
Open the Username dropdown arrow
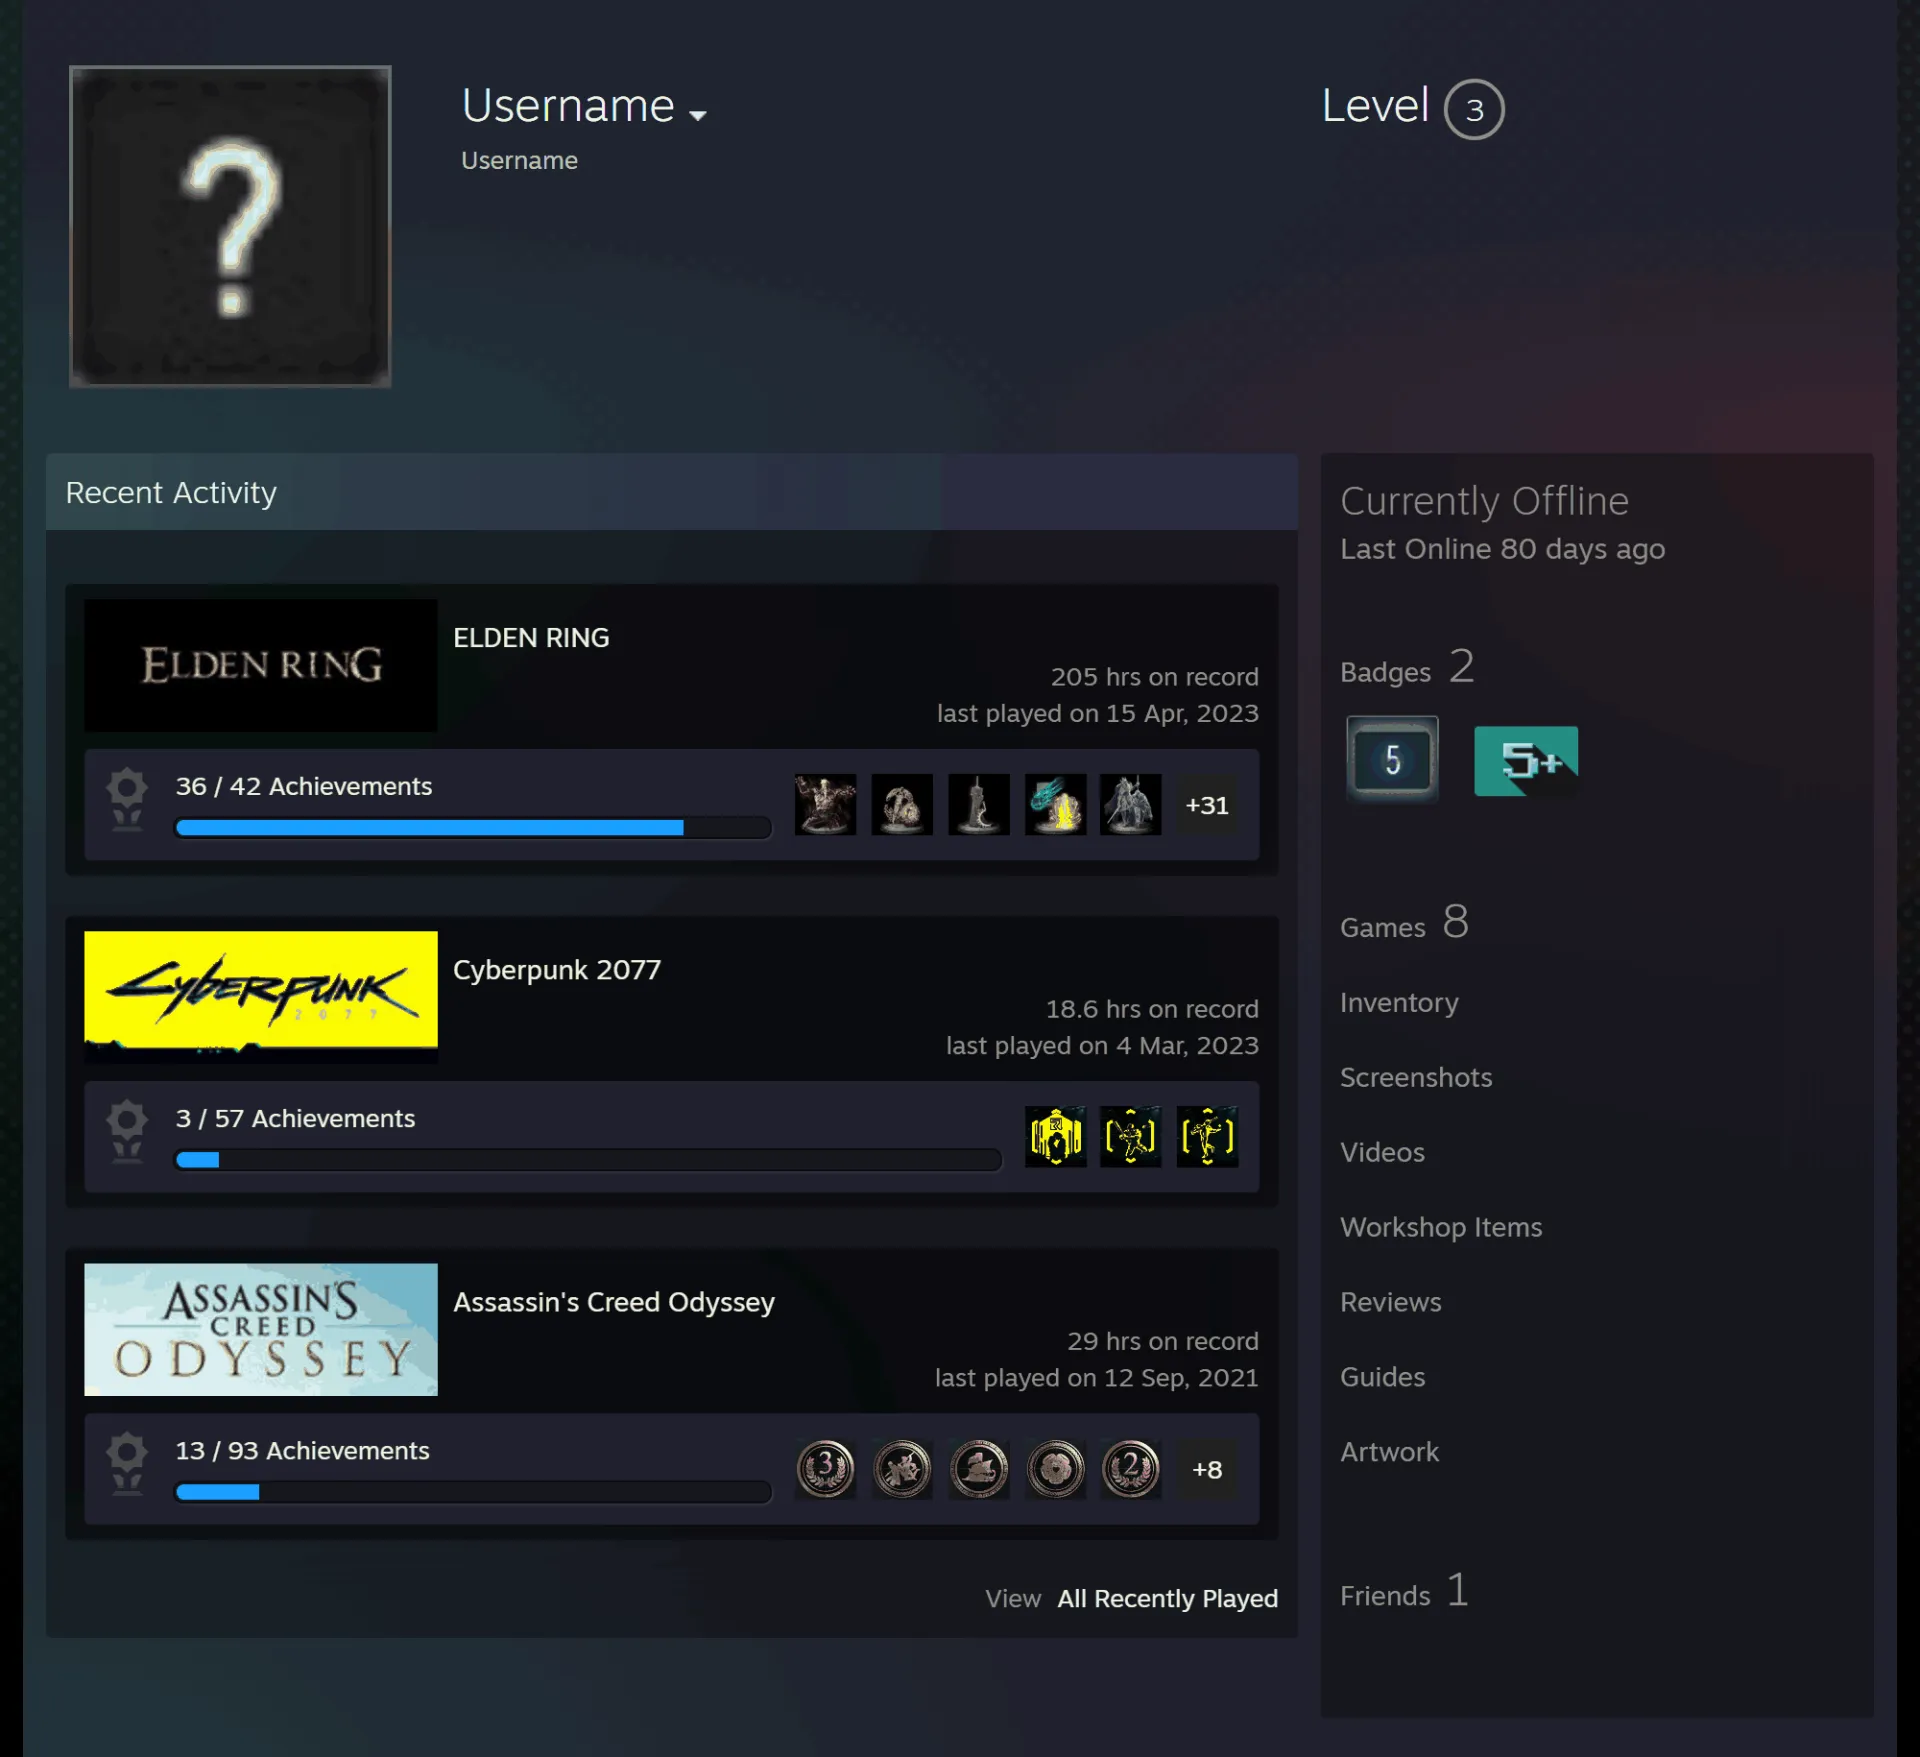(x=698, y=116)
